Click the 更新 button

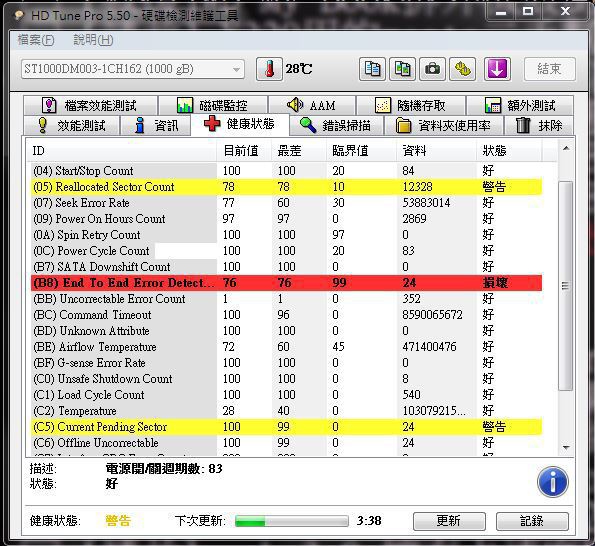pos(449,521)
